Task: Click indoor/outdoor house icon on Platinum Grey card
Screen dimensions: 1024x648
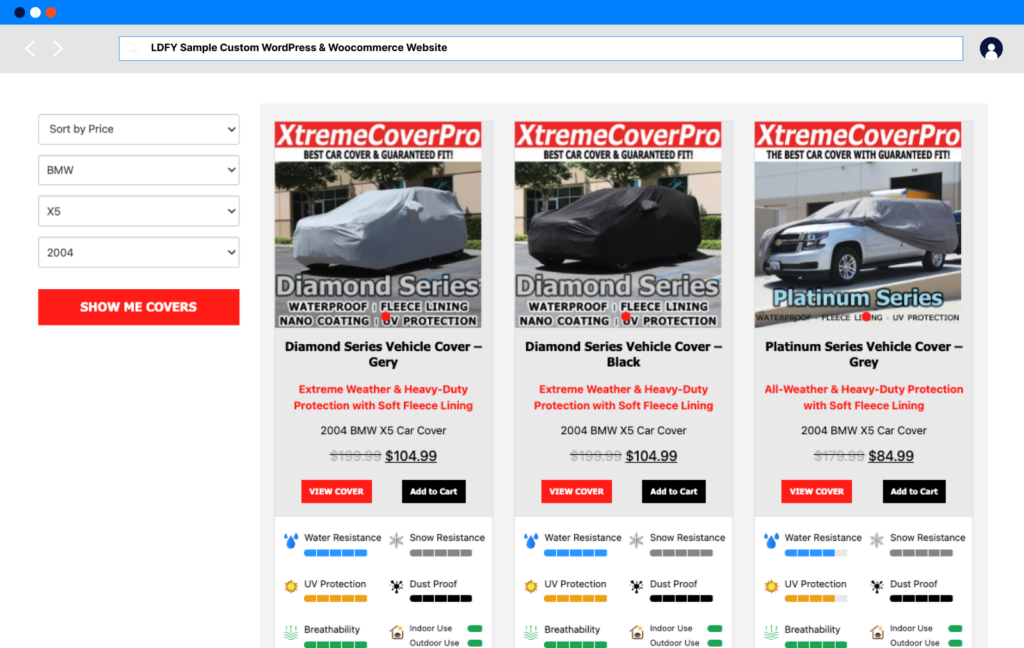Action: coord(877,632)
